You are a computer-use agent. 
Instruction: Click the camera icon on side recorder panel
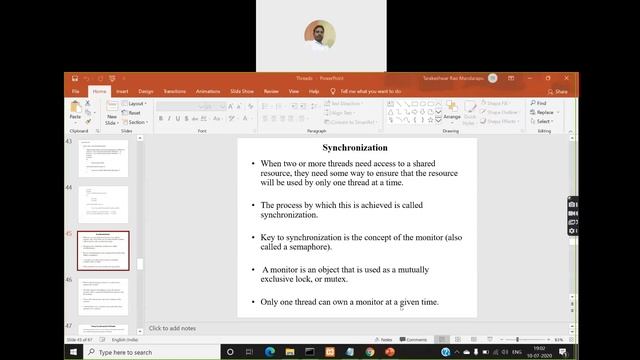tap(572, 204)
